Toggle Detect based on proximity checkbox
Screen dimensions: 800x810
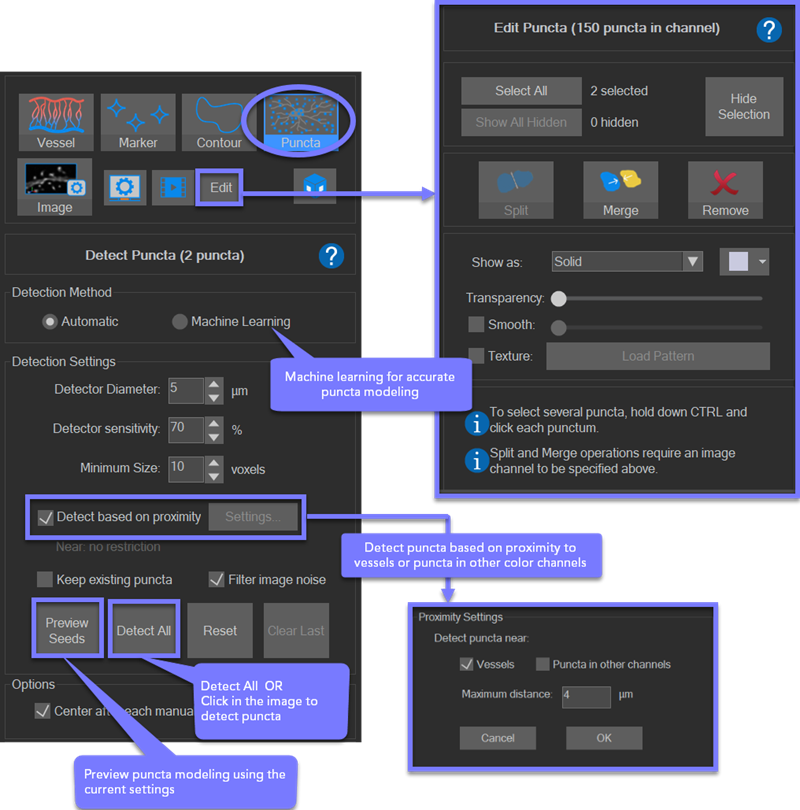[x=45, y=517]
